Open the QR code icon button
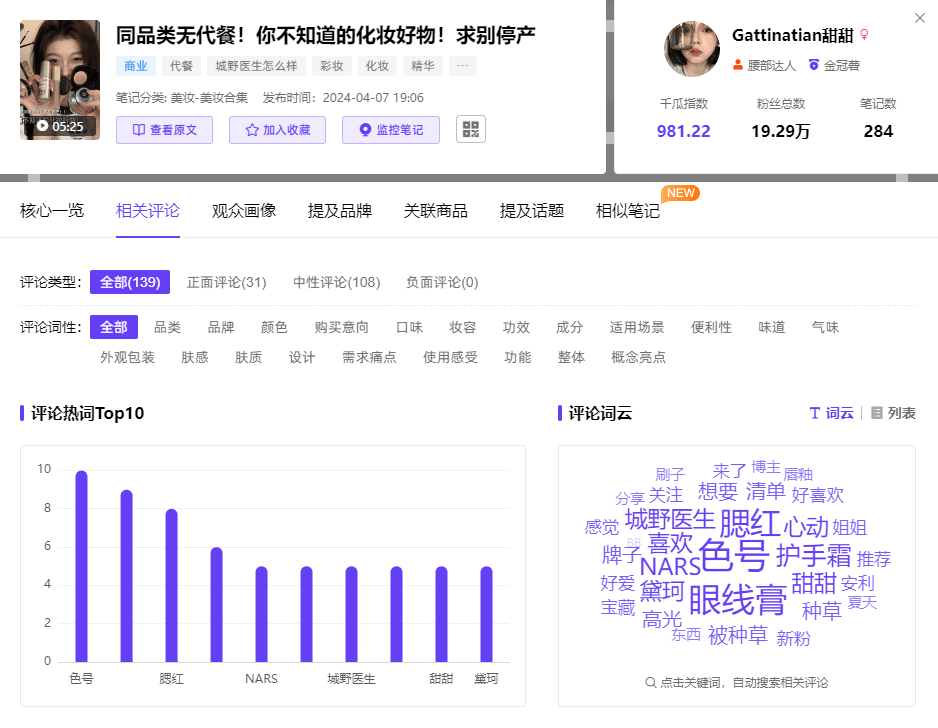The width and height of the screenshot is (938, 728). 471,129
